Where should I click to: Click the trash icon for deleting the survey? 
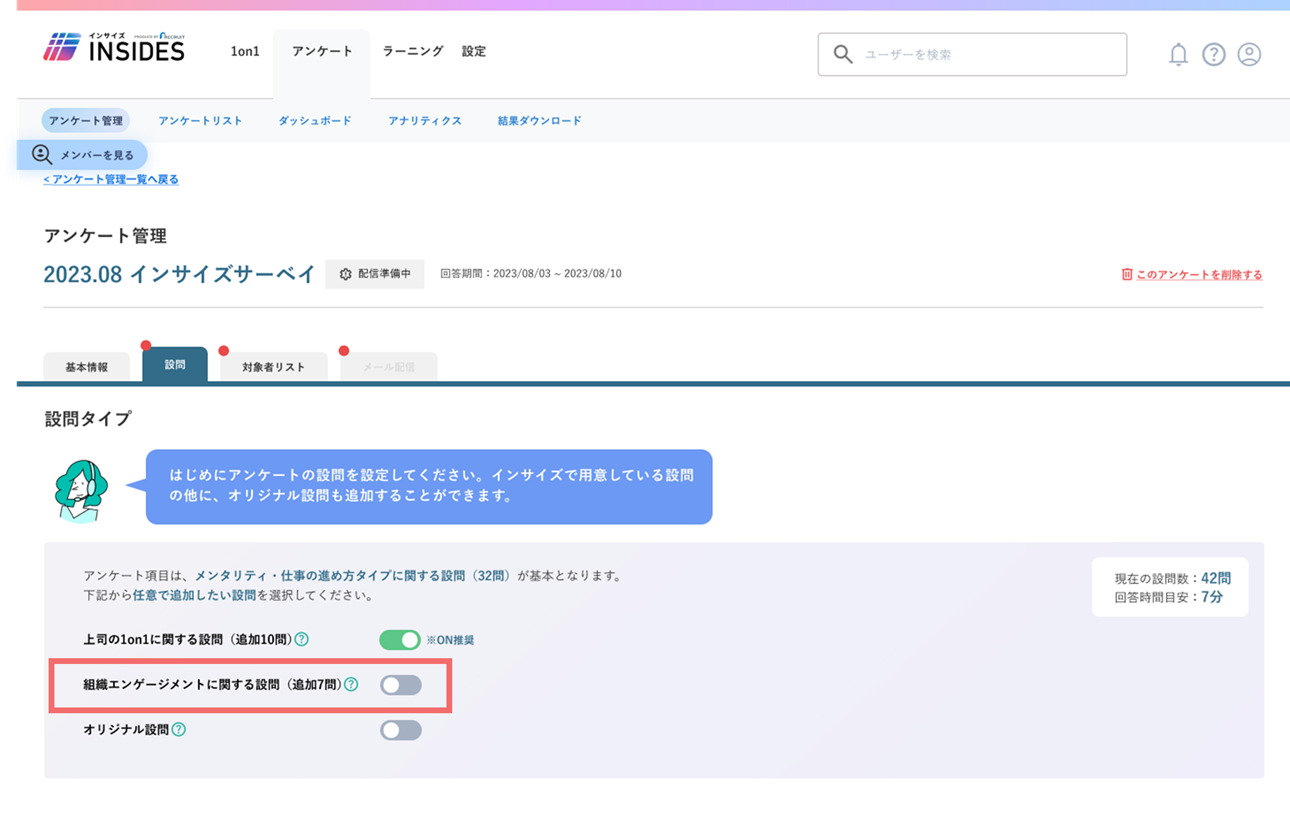coord(1127,274)
